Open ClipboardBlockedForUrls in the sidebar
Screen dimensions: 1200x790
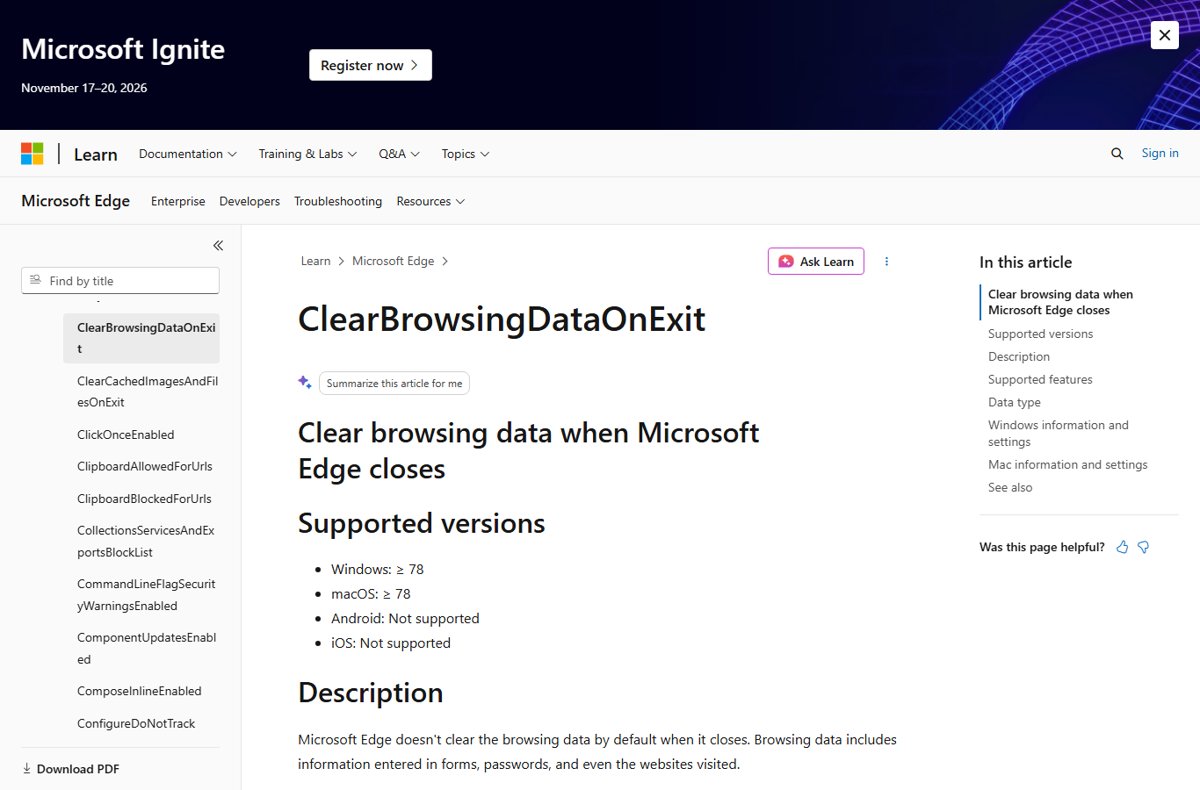tap(144, 499)
